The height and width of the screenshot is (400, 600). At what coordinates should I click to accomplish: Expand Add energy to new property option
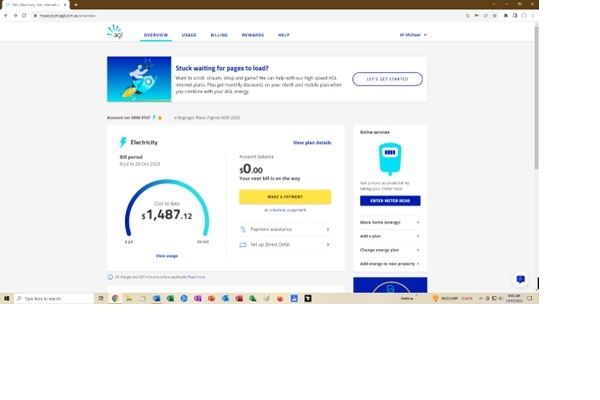[x=390, y=263]
